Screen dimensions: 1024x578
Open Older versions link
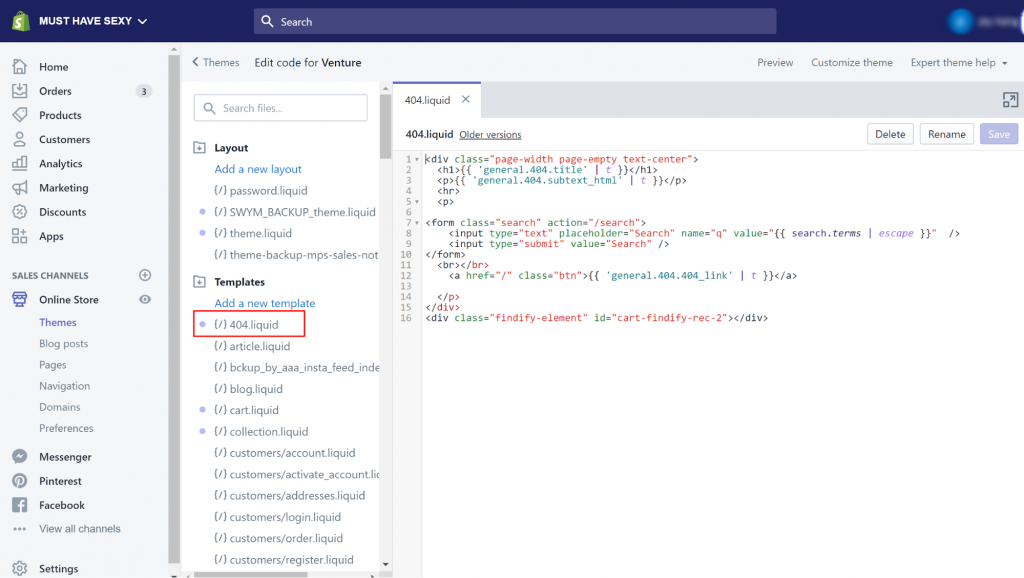tap(490, 135)
